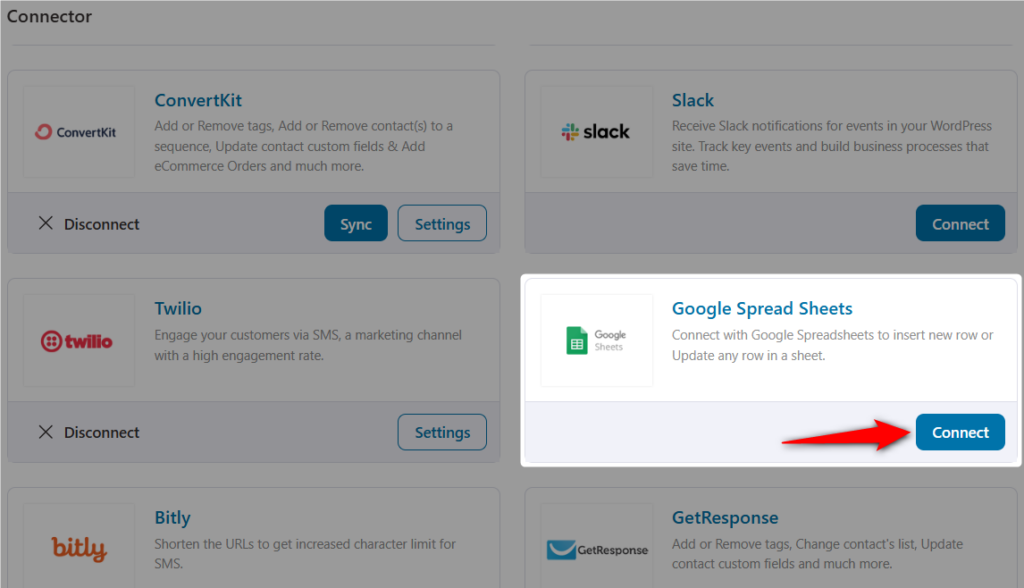Connect Google Spread Sheets
The image size is (1024, 588).
(x=959, y=432)
